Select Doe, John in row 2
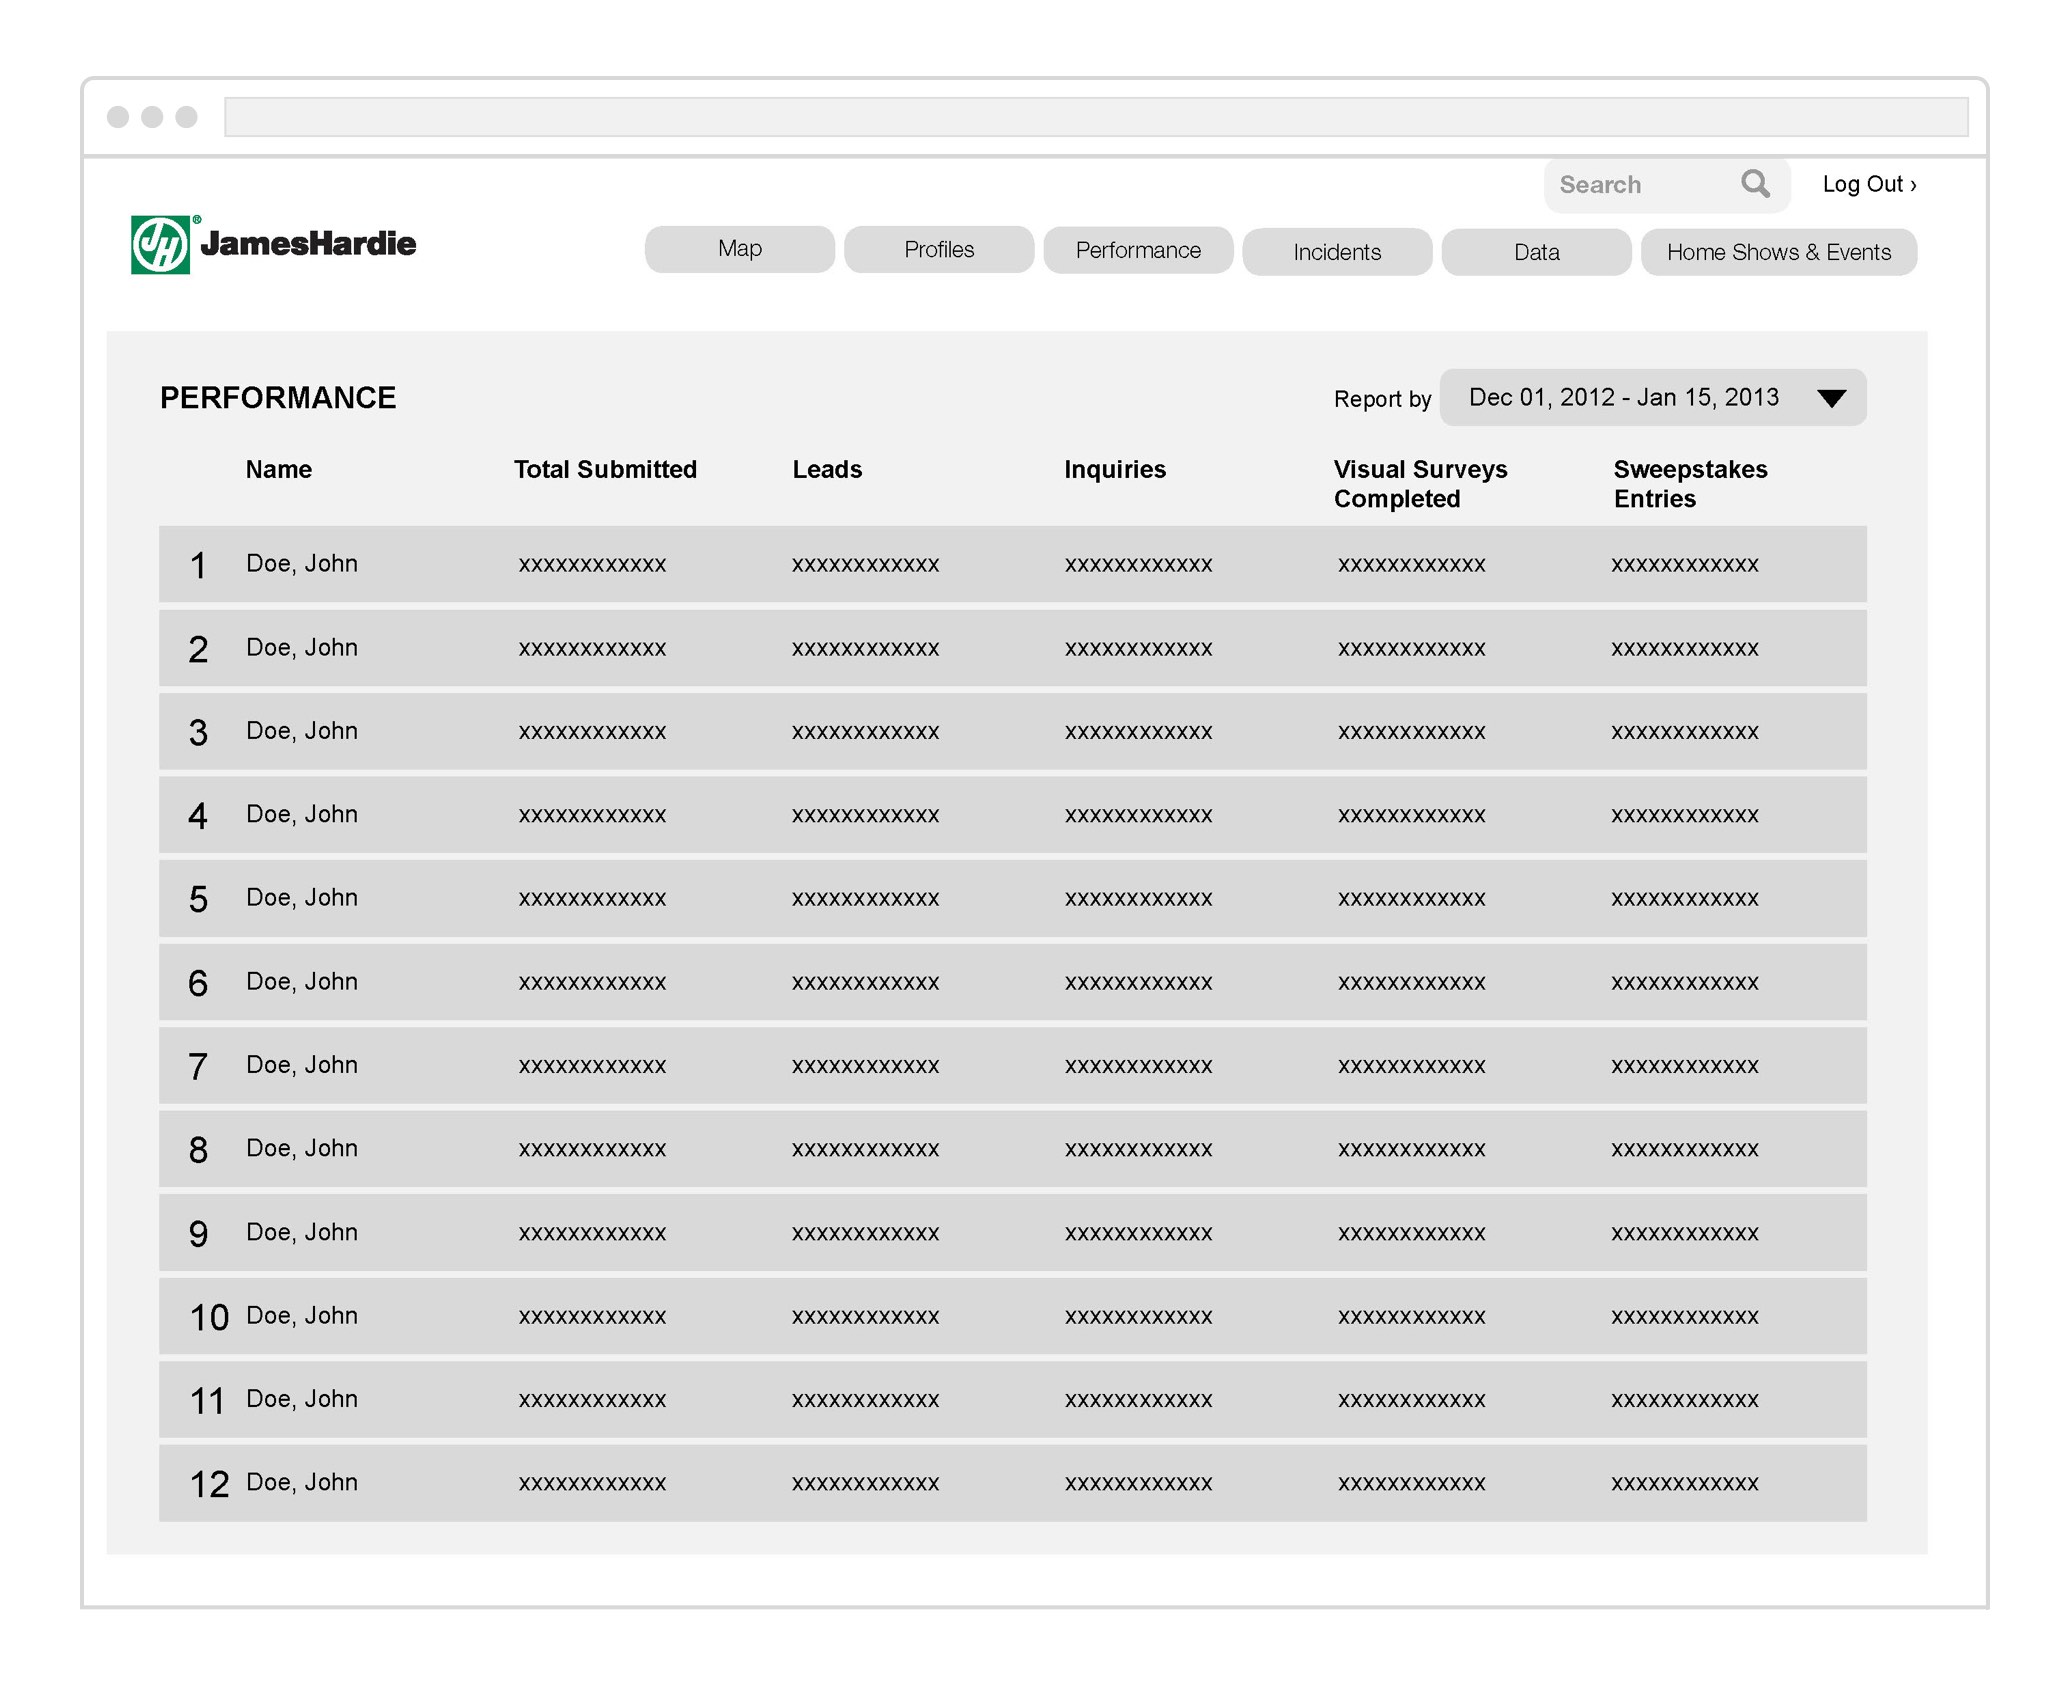 click(302, 648)
